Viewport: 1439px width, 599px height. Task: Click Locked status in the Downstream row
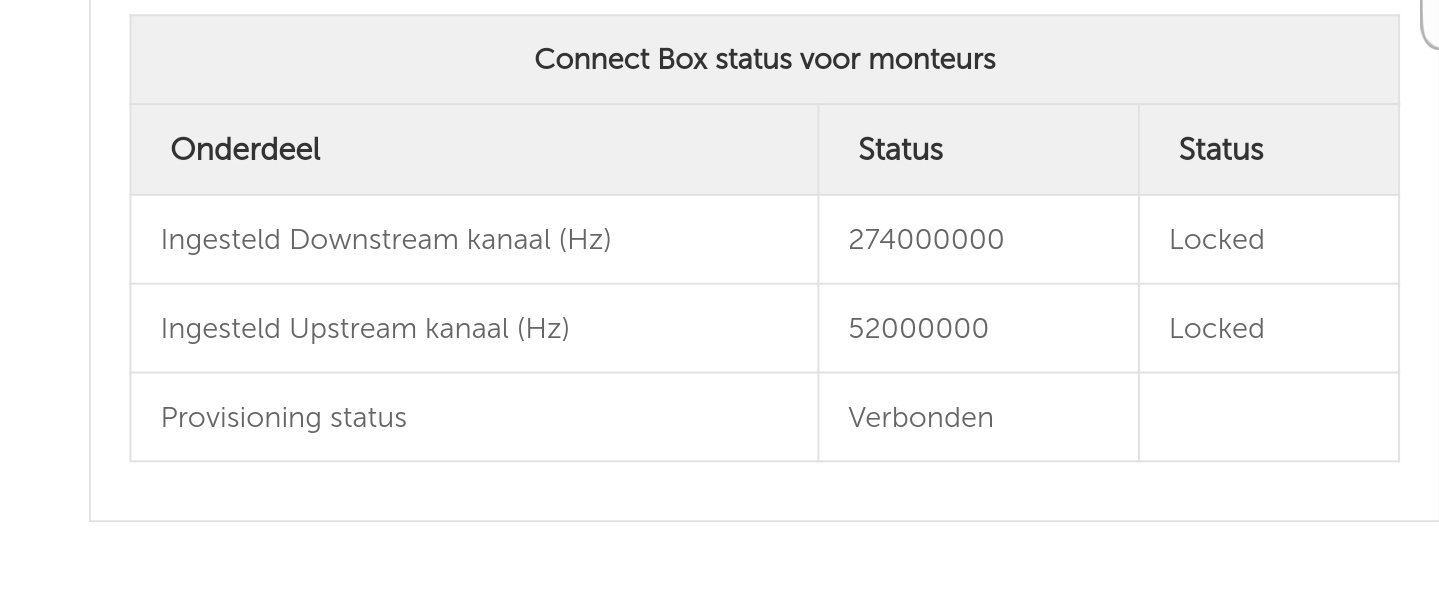pos(1217,240)
